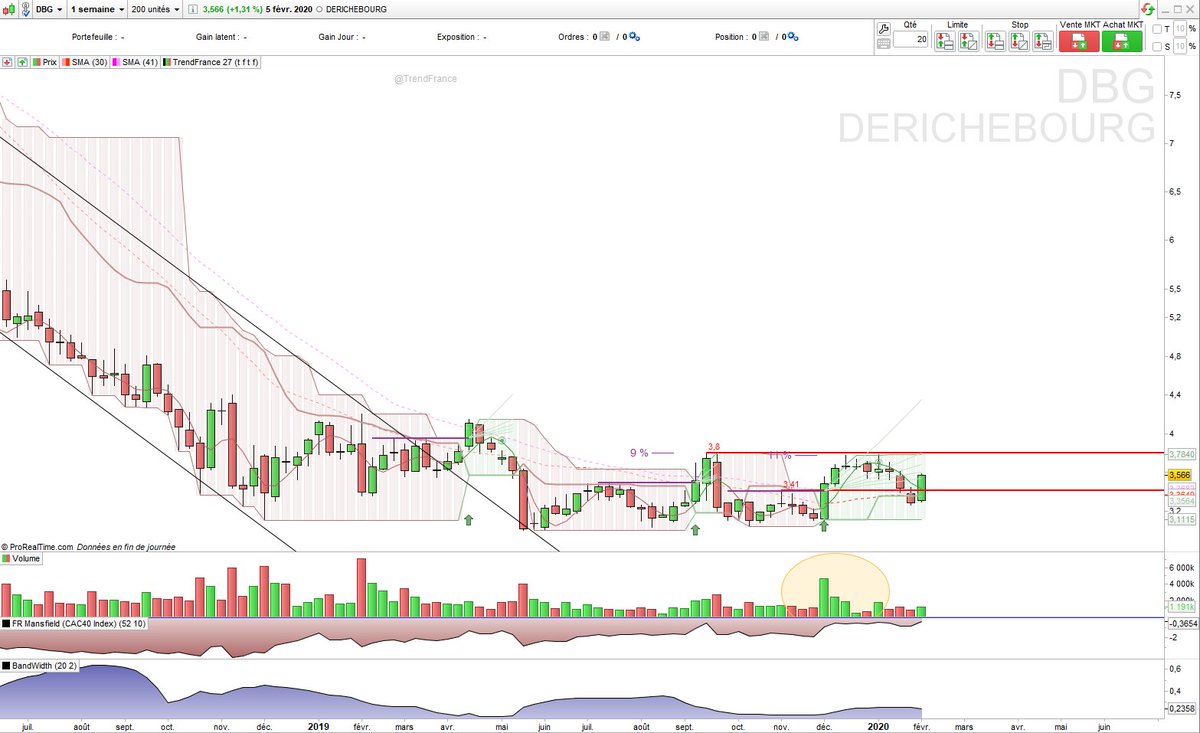Click the first Limite order icon

(x=944, y=41)
